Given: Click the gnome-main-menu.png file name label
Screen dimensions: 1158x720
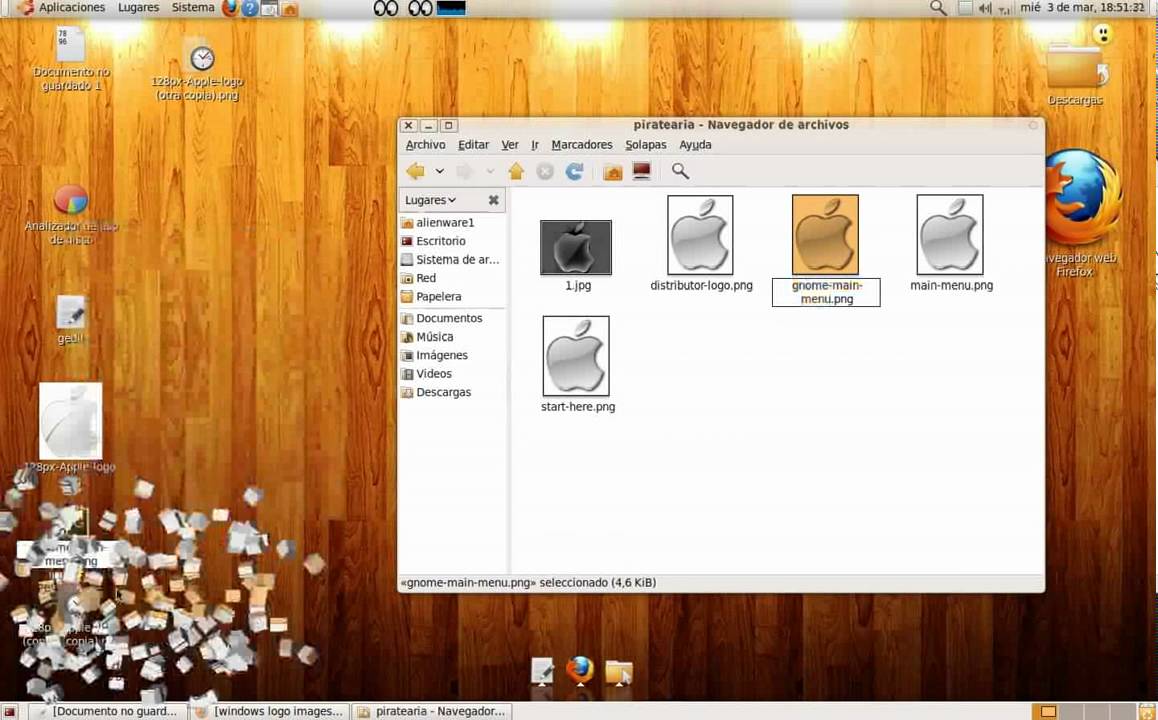Looking at the screenshot, I should (x=826, y=292).
